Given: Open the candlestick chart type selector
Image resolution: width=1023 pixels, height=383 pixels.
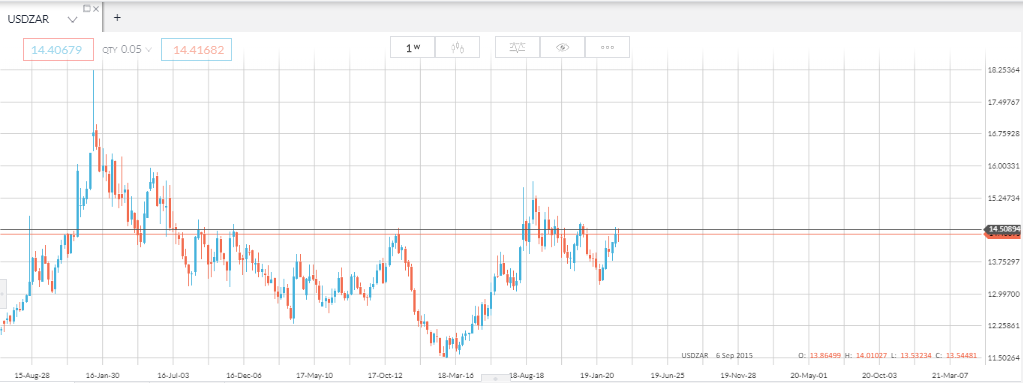Looking at the screenshot, I should (x=458, y=47).
